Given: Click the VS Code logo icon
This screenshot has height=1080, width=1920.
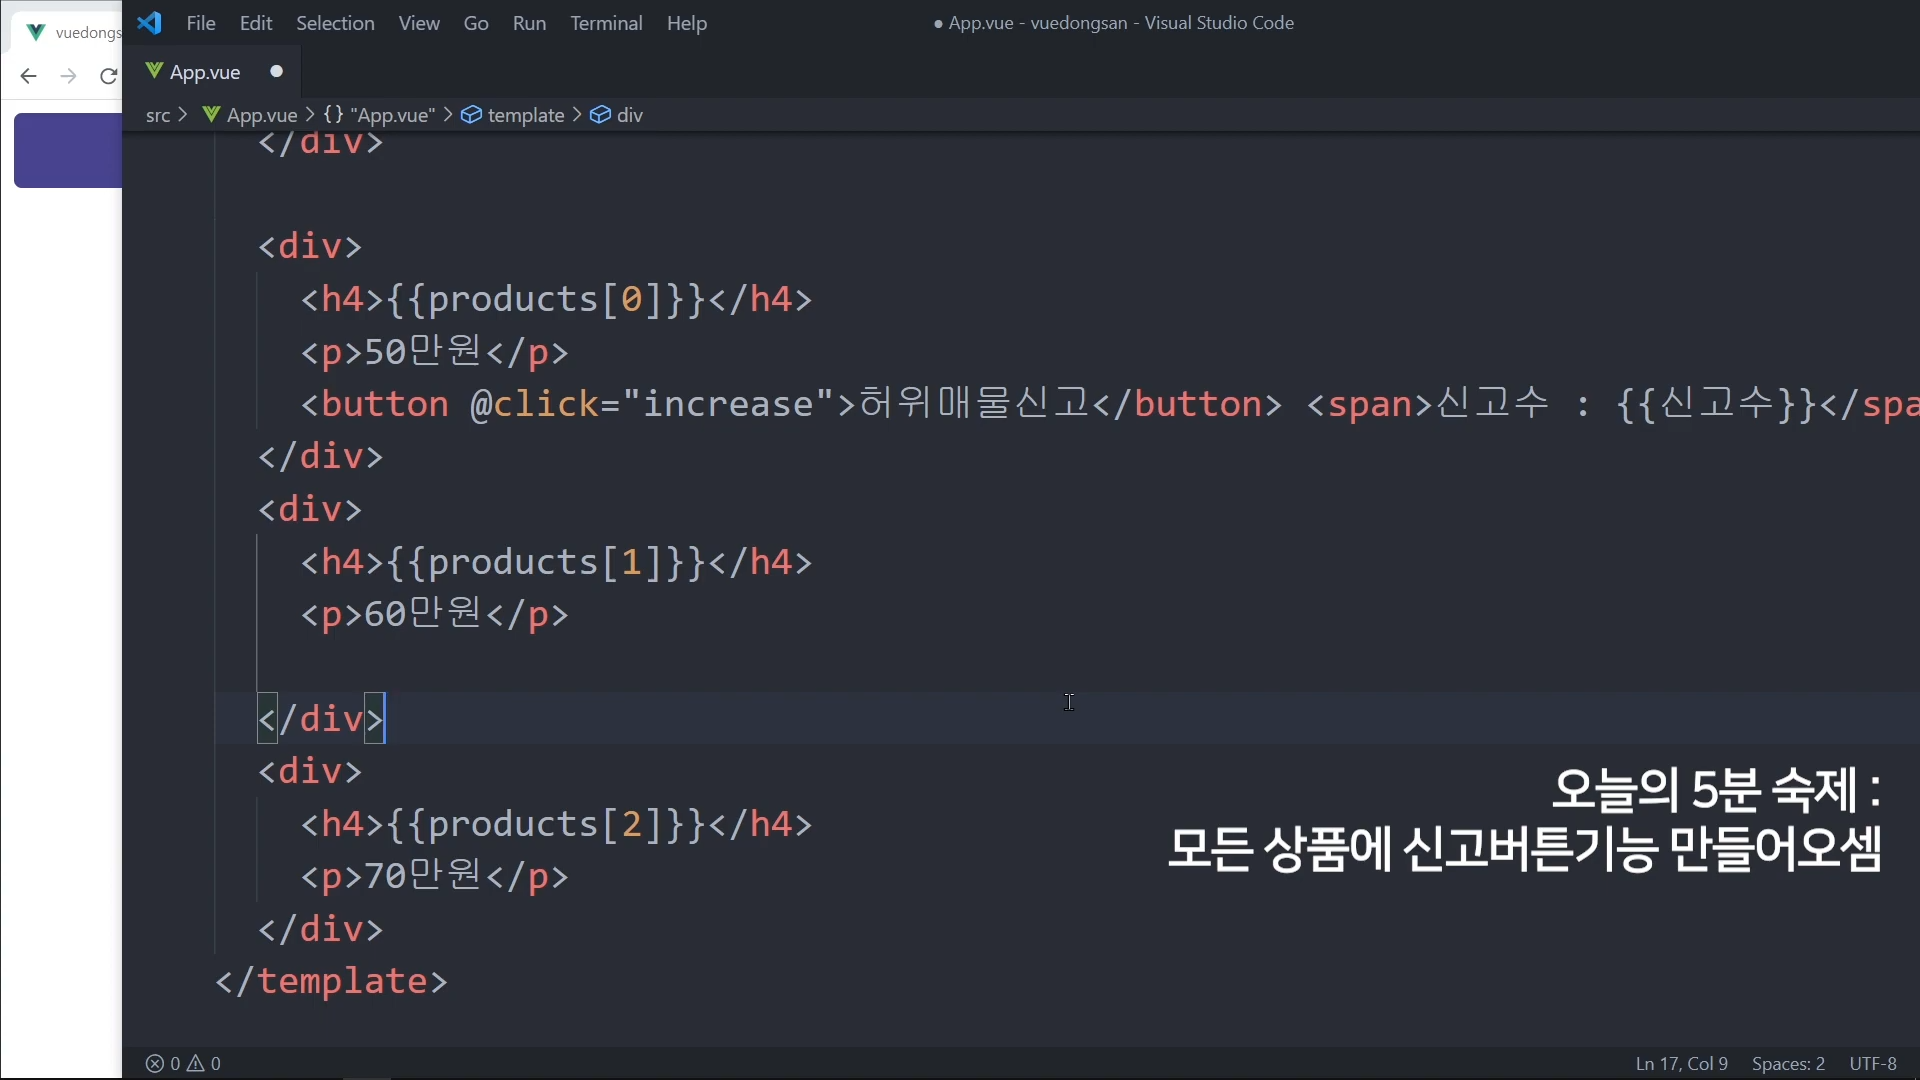Looking at the screenshot, I should (149, 23).
